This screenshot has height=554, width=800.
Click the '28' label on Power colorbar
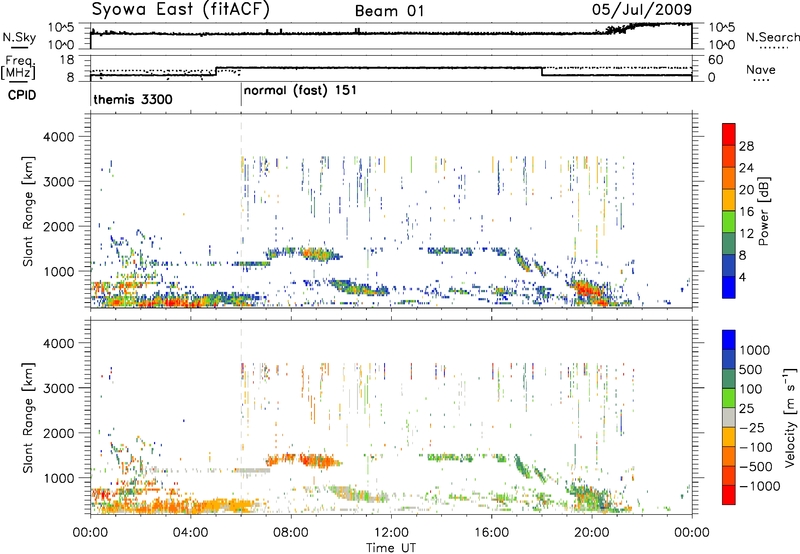pyautogui.click(x=746, y=146)
